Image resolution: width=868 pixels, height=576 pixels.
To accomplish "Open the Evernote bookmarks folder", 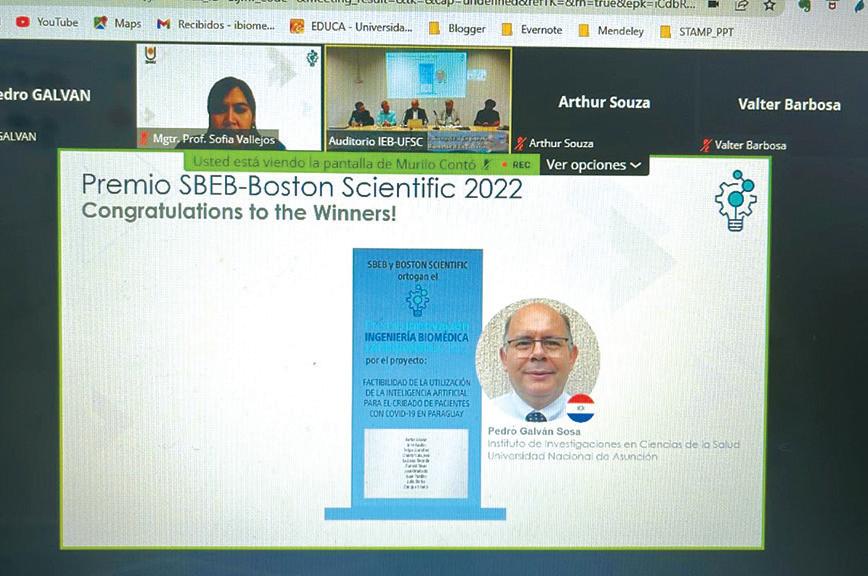I will [x=532, y=29].
